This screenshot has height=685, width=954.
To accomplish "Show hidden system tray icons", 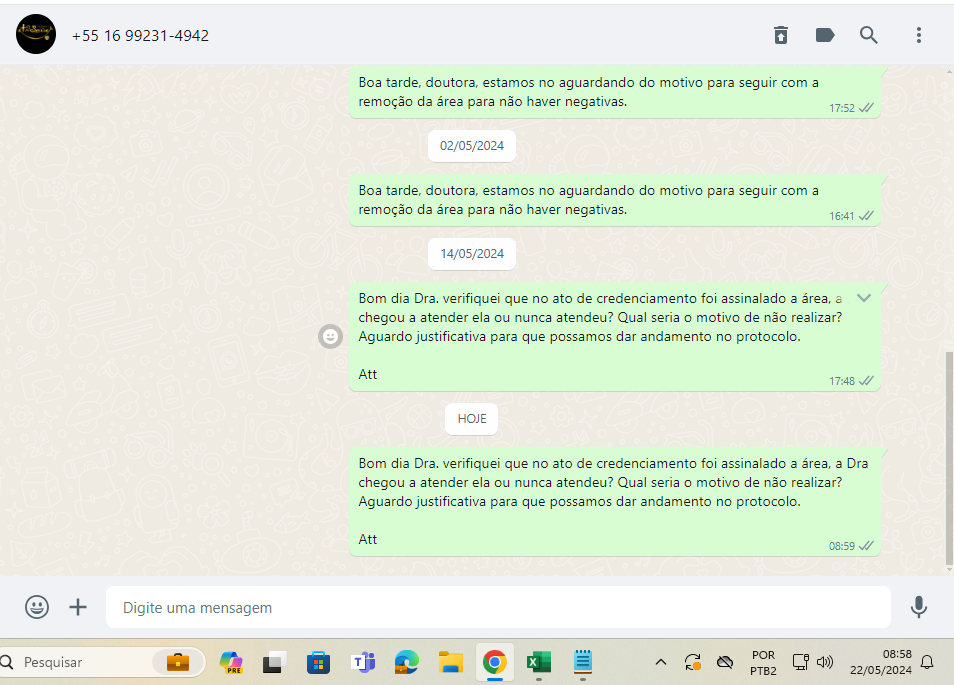I will point(660,662).
